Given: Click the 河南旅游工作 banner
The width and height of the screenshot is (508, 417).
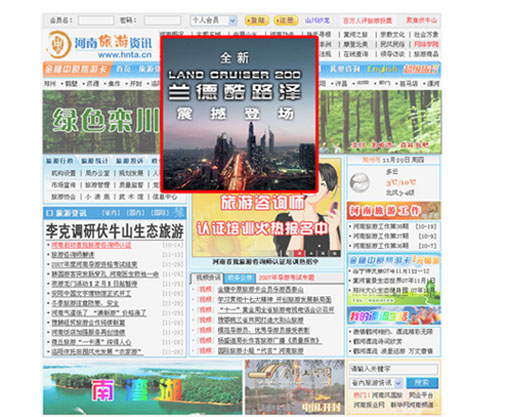Looking at the screenshot, I should pos(394,211).
